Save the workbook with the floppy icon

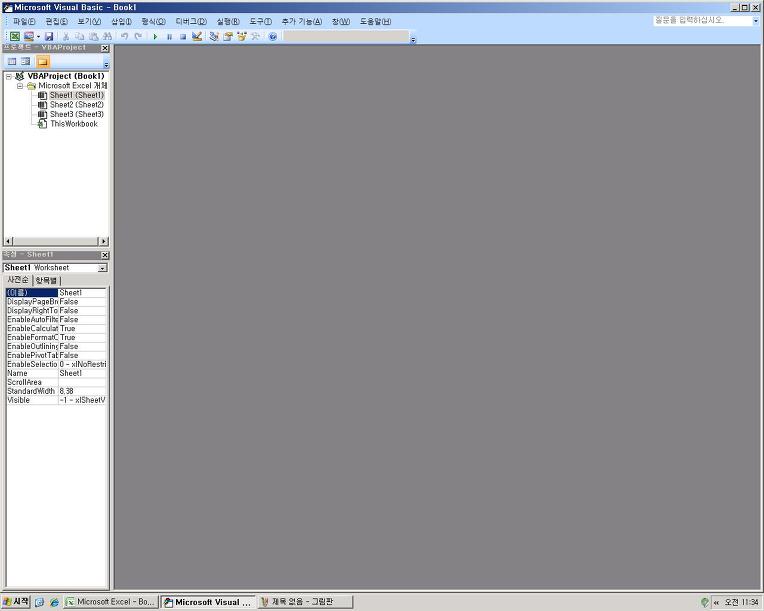[49, 37]
